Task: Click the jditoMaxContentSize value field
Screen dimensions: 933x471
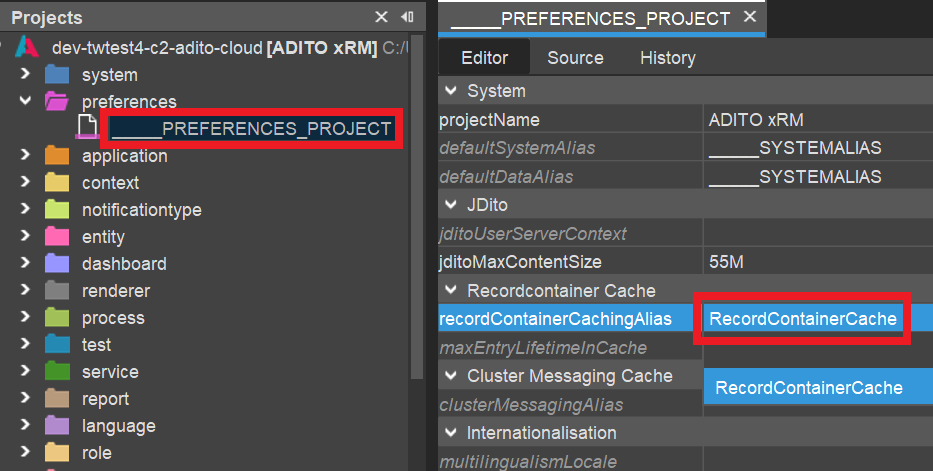Action: (x=817, y=262)
